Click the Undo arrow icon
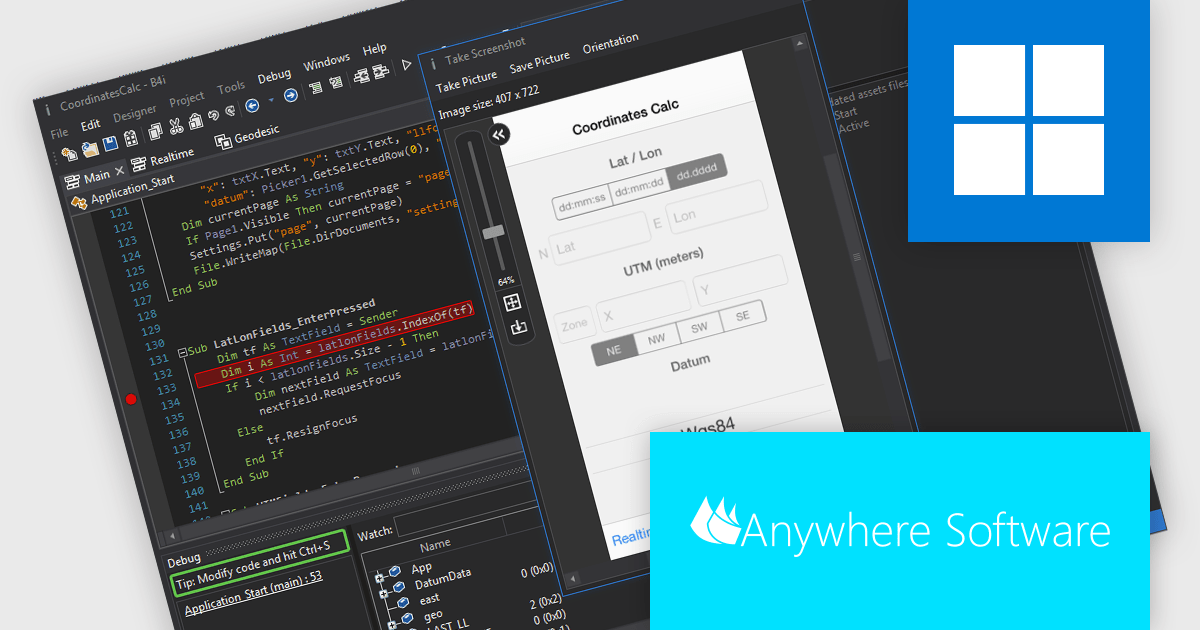The image size is (1200, 630). point(213,114)
